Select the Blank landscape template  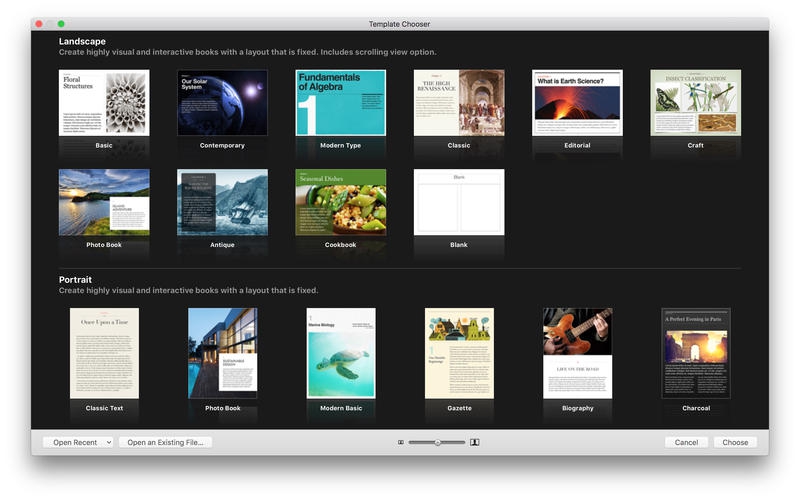coord(459,202)
